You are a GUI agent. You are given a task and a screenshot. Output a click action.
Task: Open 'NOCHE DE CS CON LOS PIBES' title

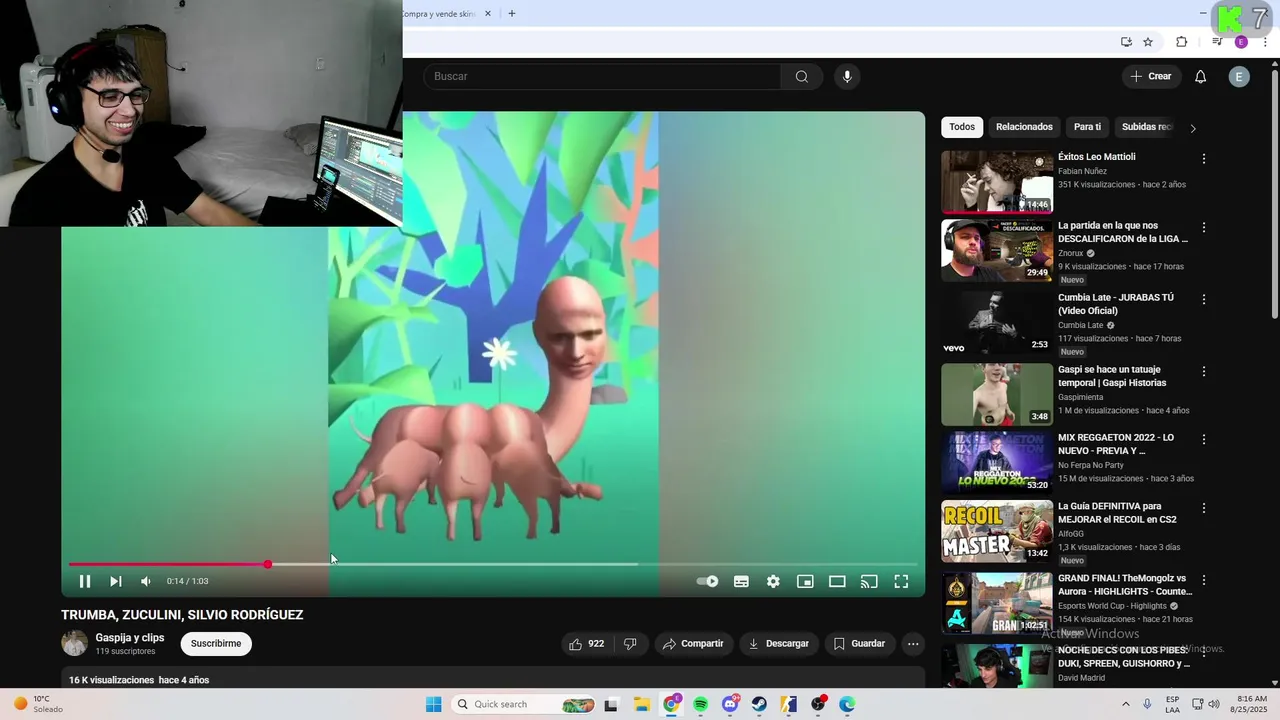coord(1124,657)
